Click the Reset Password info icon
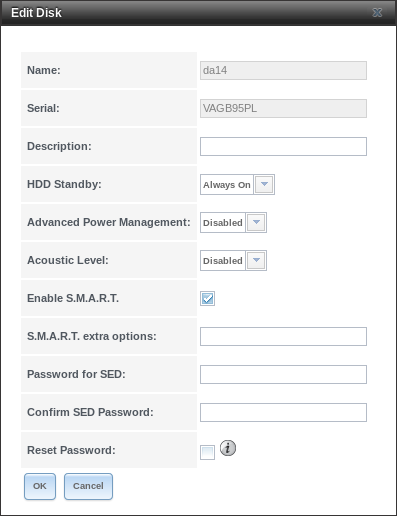Viewport: 397px width, 516px height. [228, 448]
